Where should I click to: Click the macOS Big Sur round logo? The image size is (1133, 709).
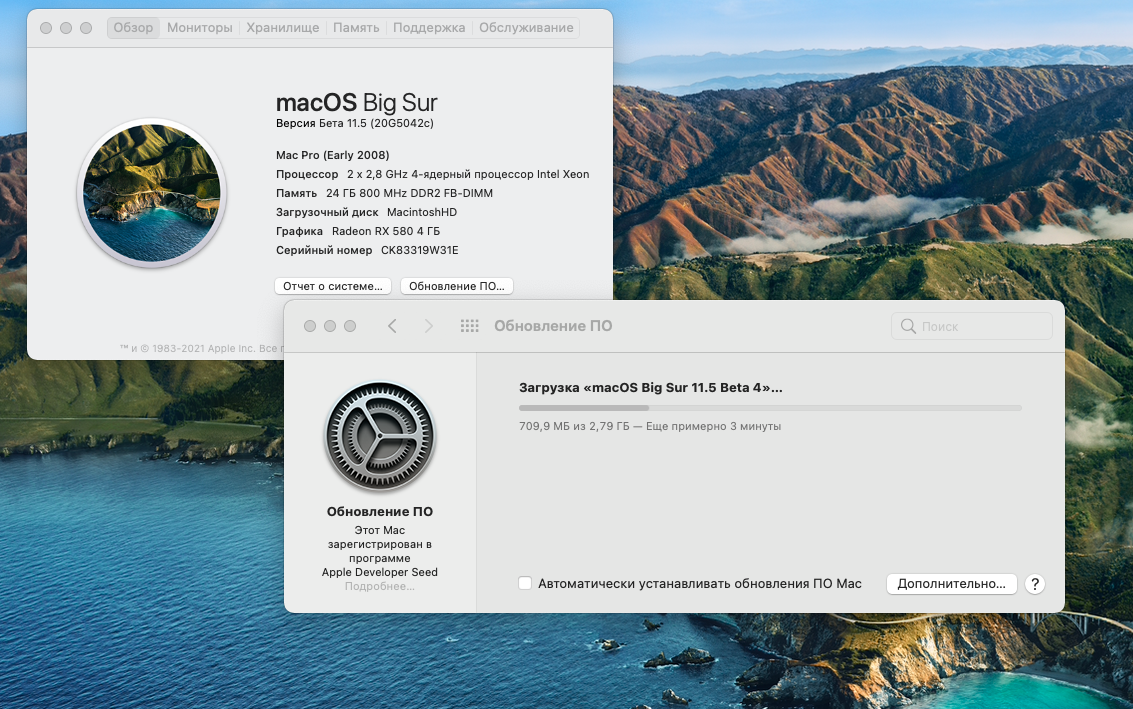(x=152, y=193)
